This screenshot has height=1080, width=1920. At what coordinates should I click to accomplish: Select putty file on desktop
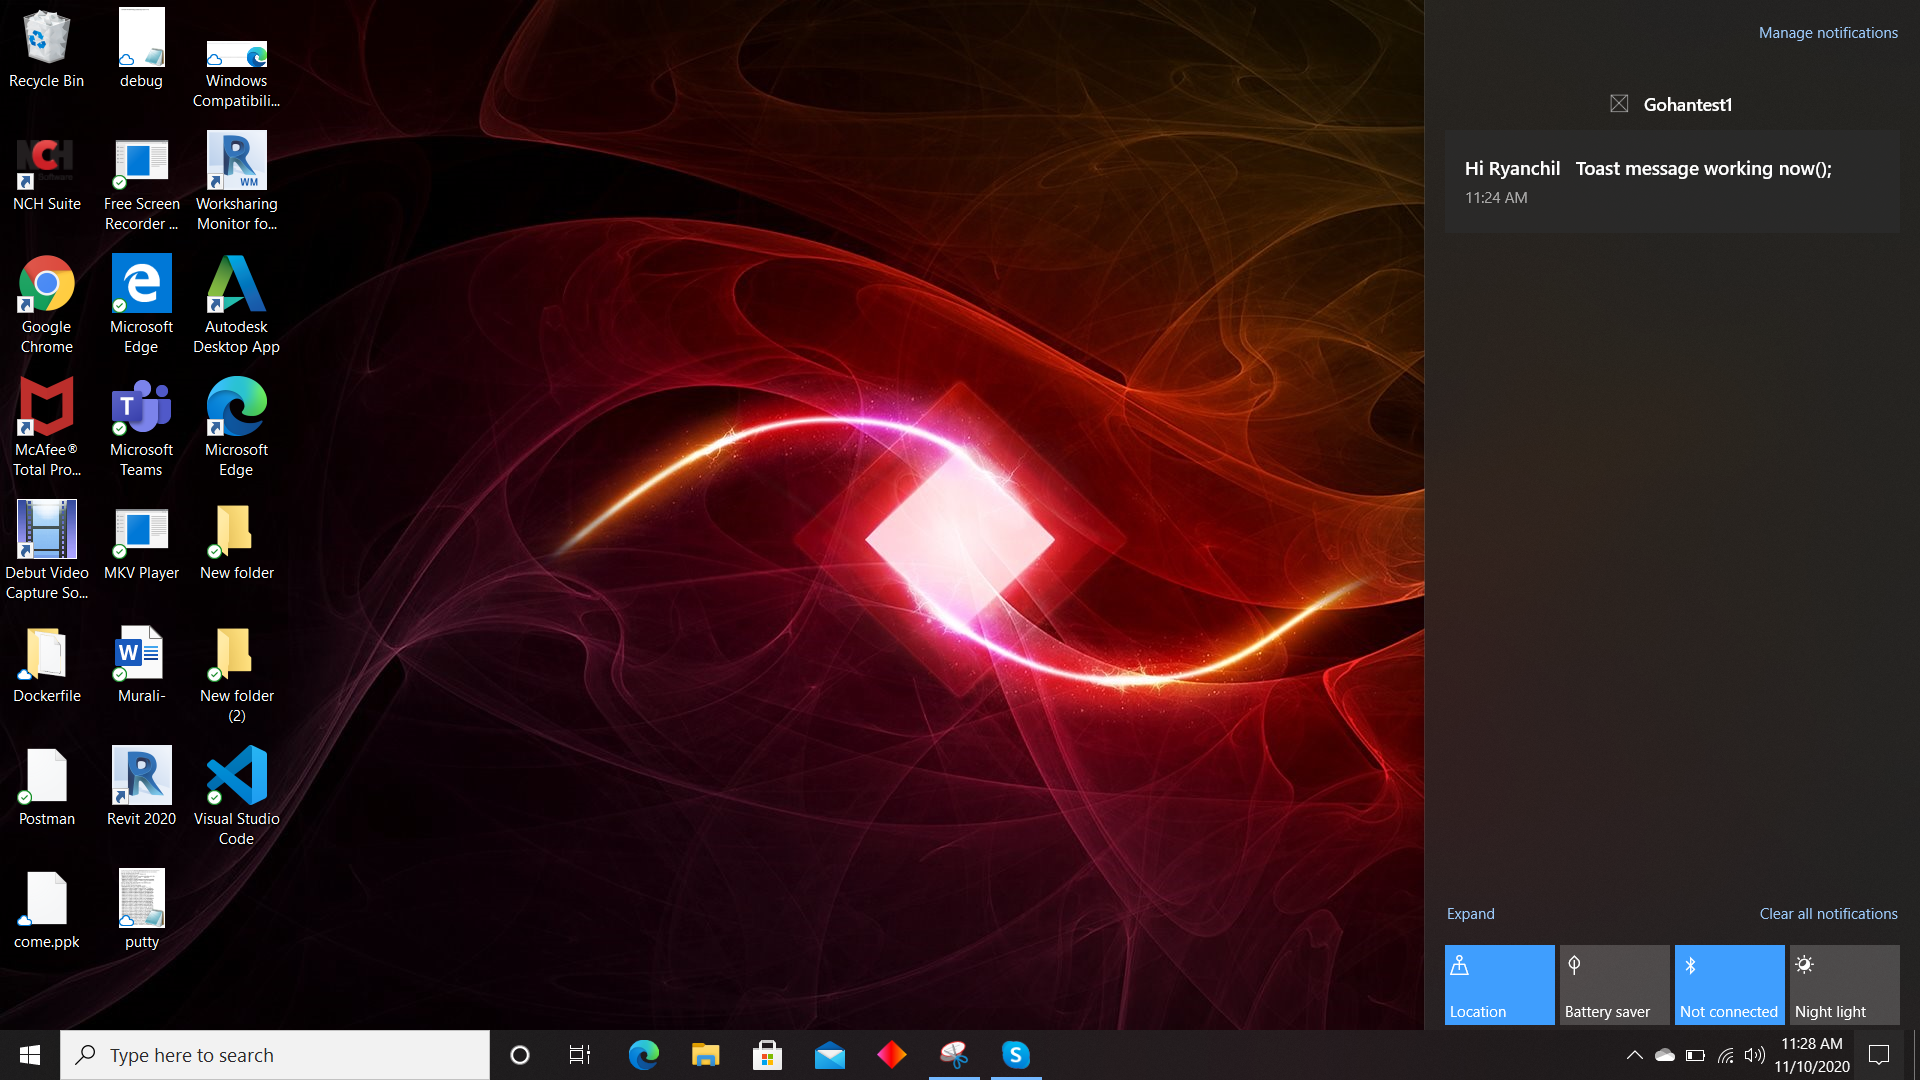(141, 910)
